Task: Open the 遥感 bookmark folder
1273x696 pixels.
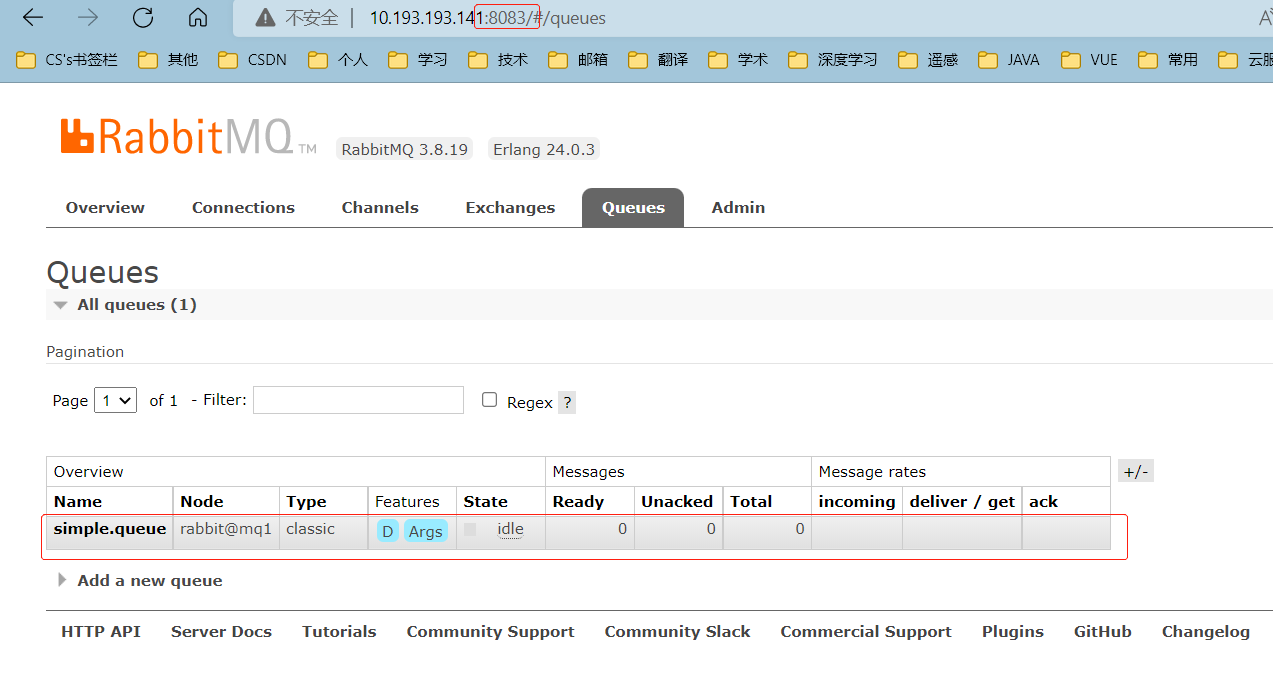Action: (928, 60)
